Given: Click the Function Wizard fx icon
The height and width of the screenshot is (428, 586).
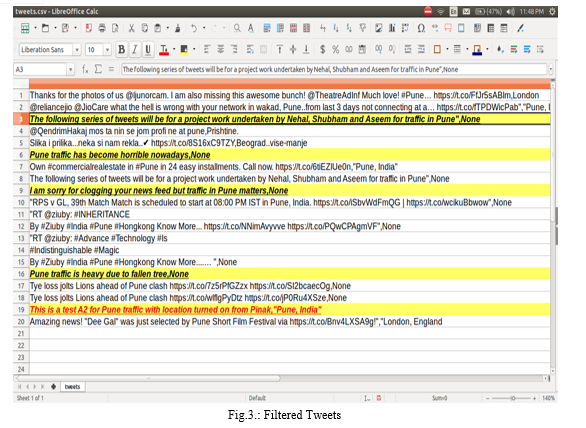Looking at the screenshot, I should pos(85,69).
